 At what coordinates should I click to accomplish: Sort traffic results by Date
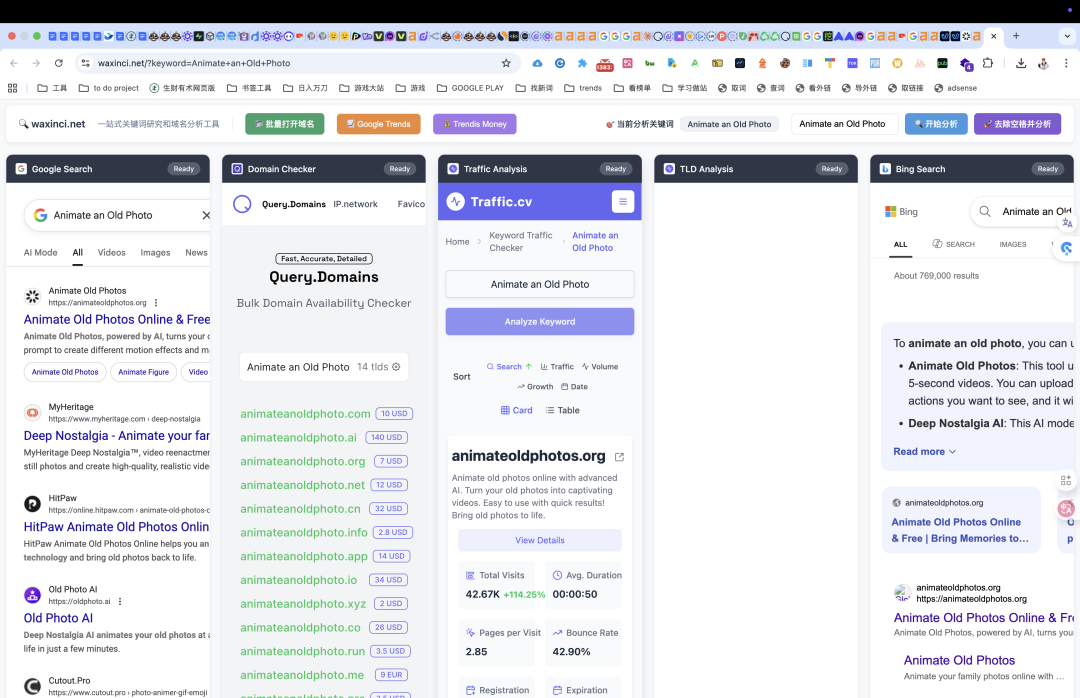574,387
